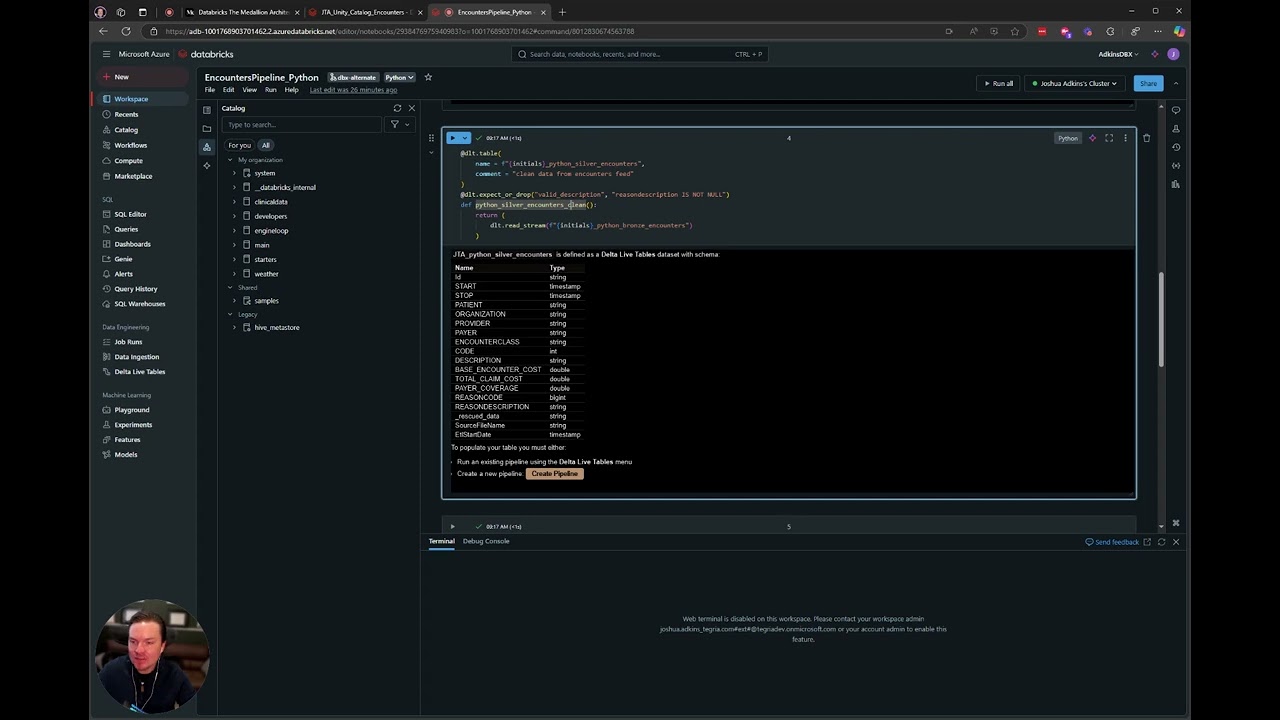
Task: Open the MLflow experiments side panel
Action: click(1176, 128)
